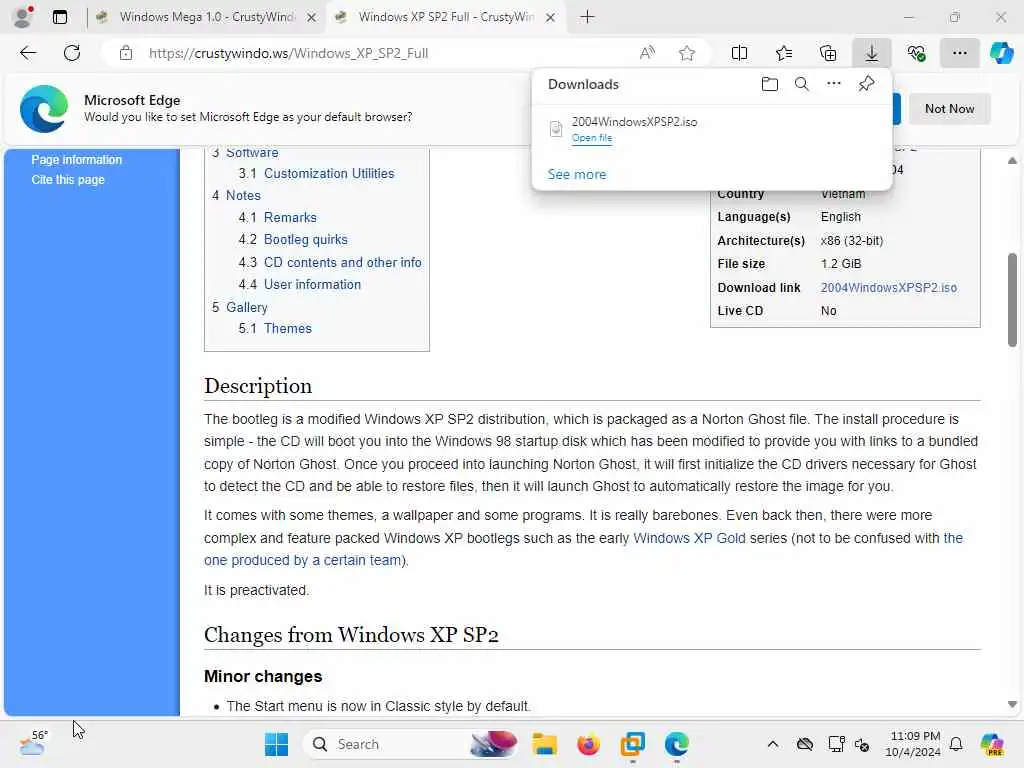Open the weather widget showing 56°
Viewport: 1024px width, 768px height.
click(x=34, y=744)
